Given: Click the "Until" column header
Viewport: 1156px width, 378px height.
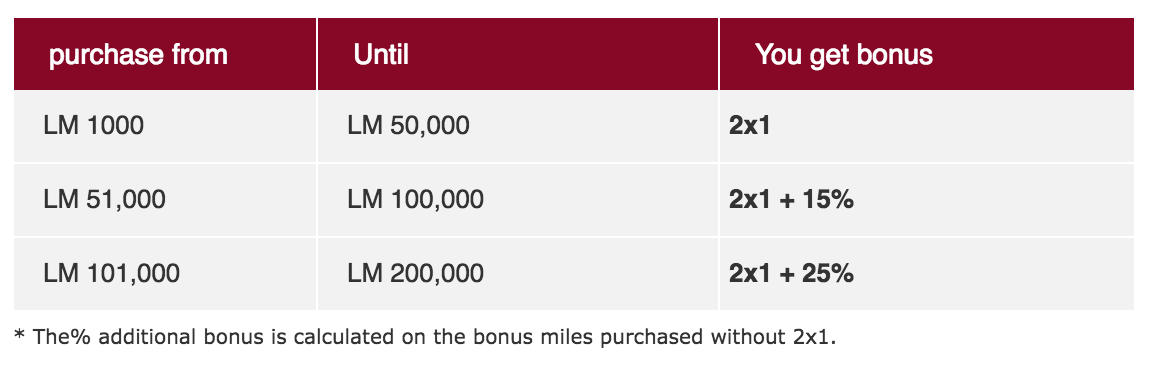Looking at the screenshot, I should [x=518, y=55].
